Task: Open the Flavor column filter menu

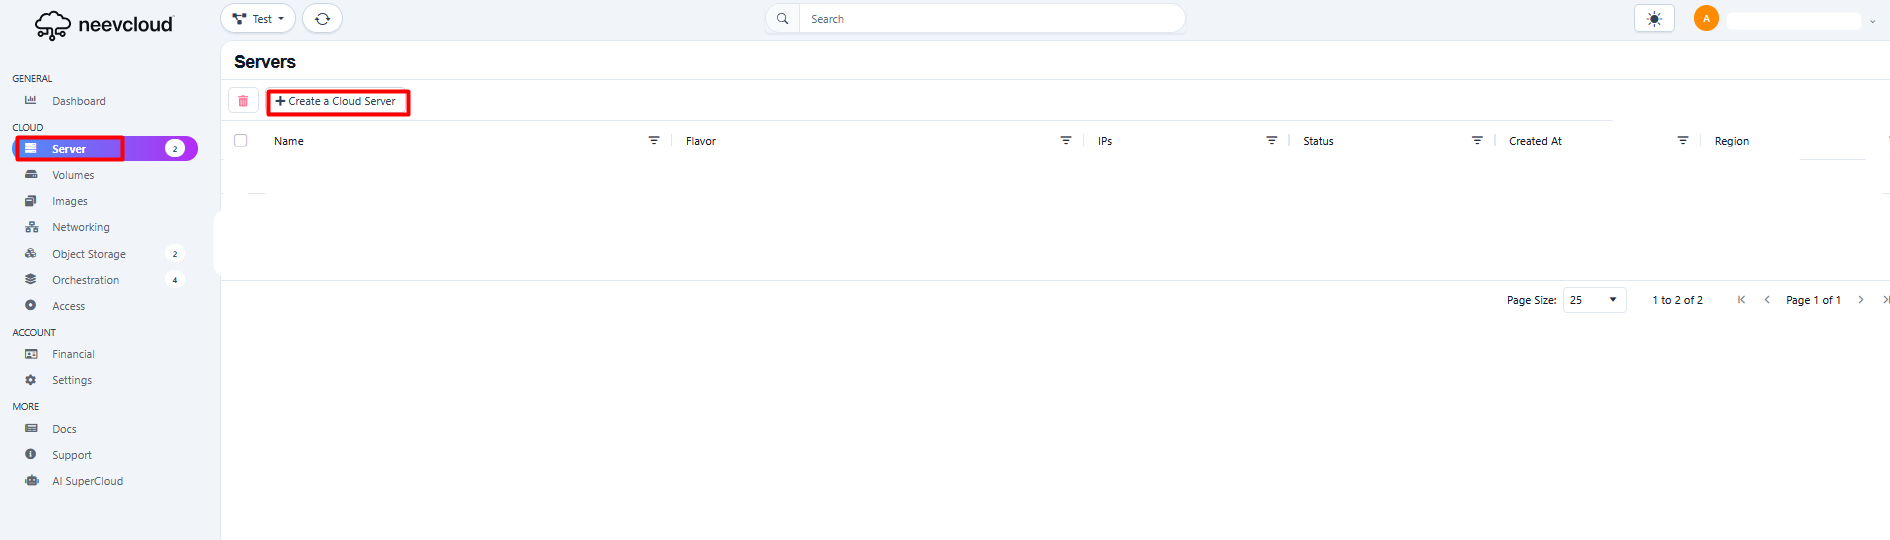Action: pos(1066,141)
